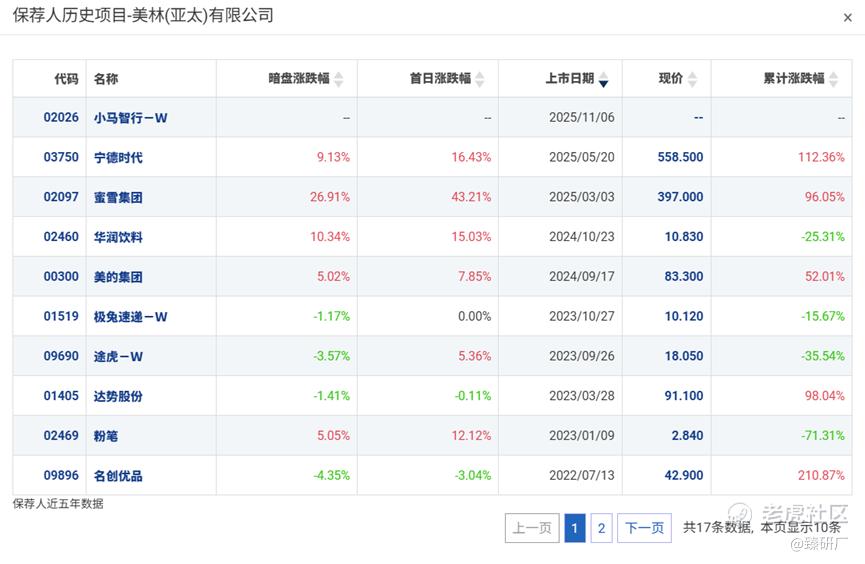Open stock code 02026
This screenshot has height=564, width=865.
click(61, 118)
